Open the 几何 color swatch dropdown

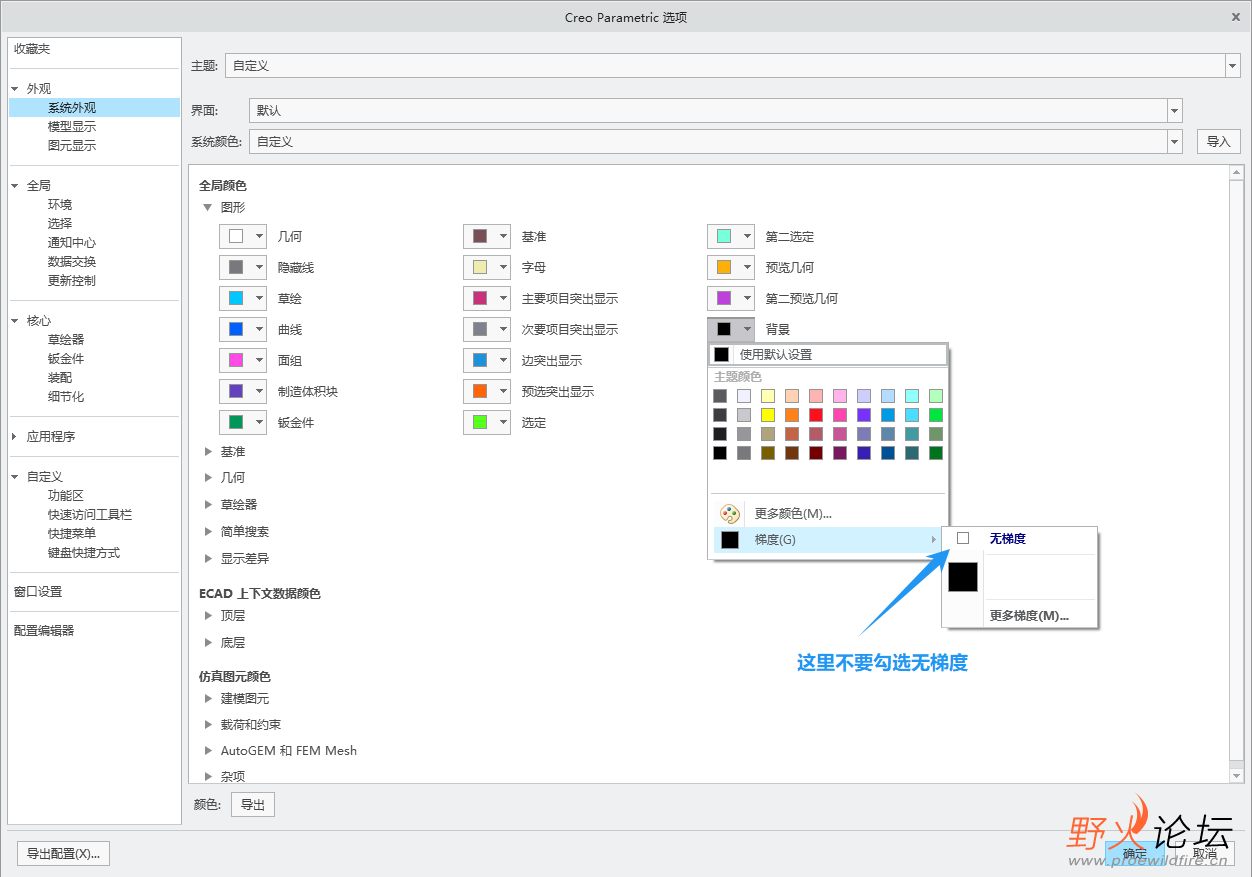[x=243, y=237]
